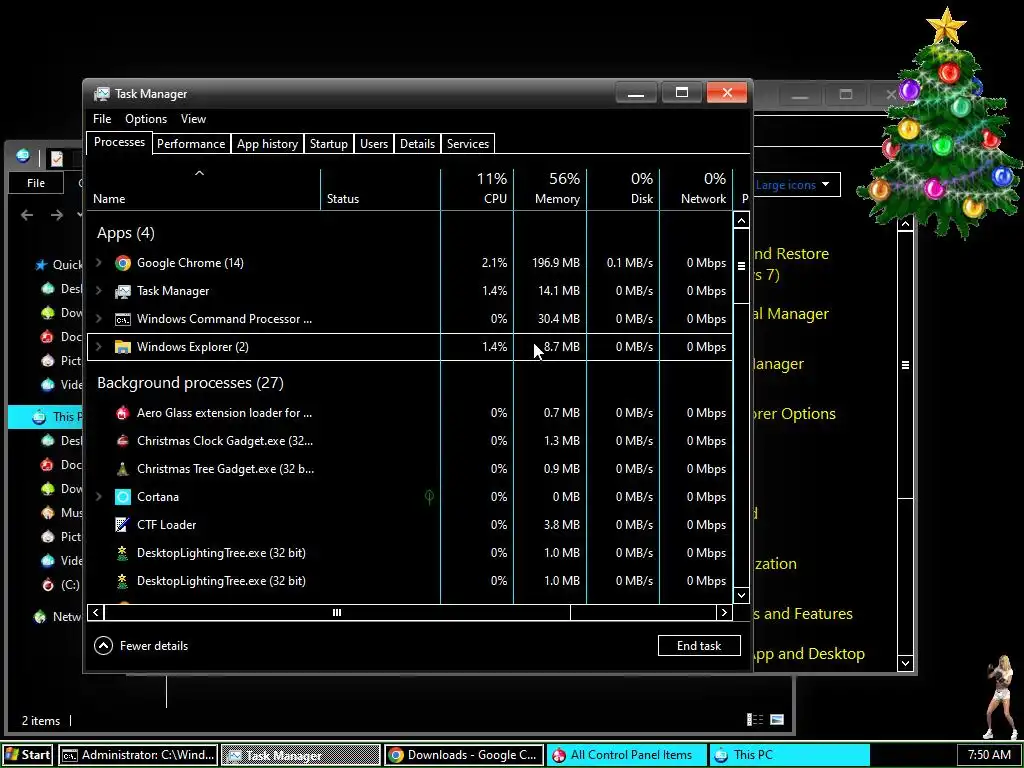Sort processes by the CPU column header

477,189
